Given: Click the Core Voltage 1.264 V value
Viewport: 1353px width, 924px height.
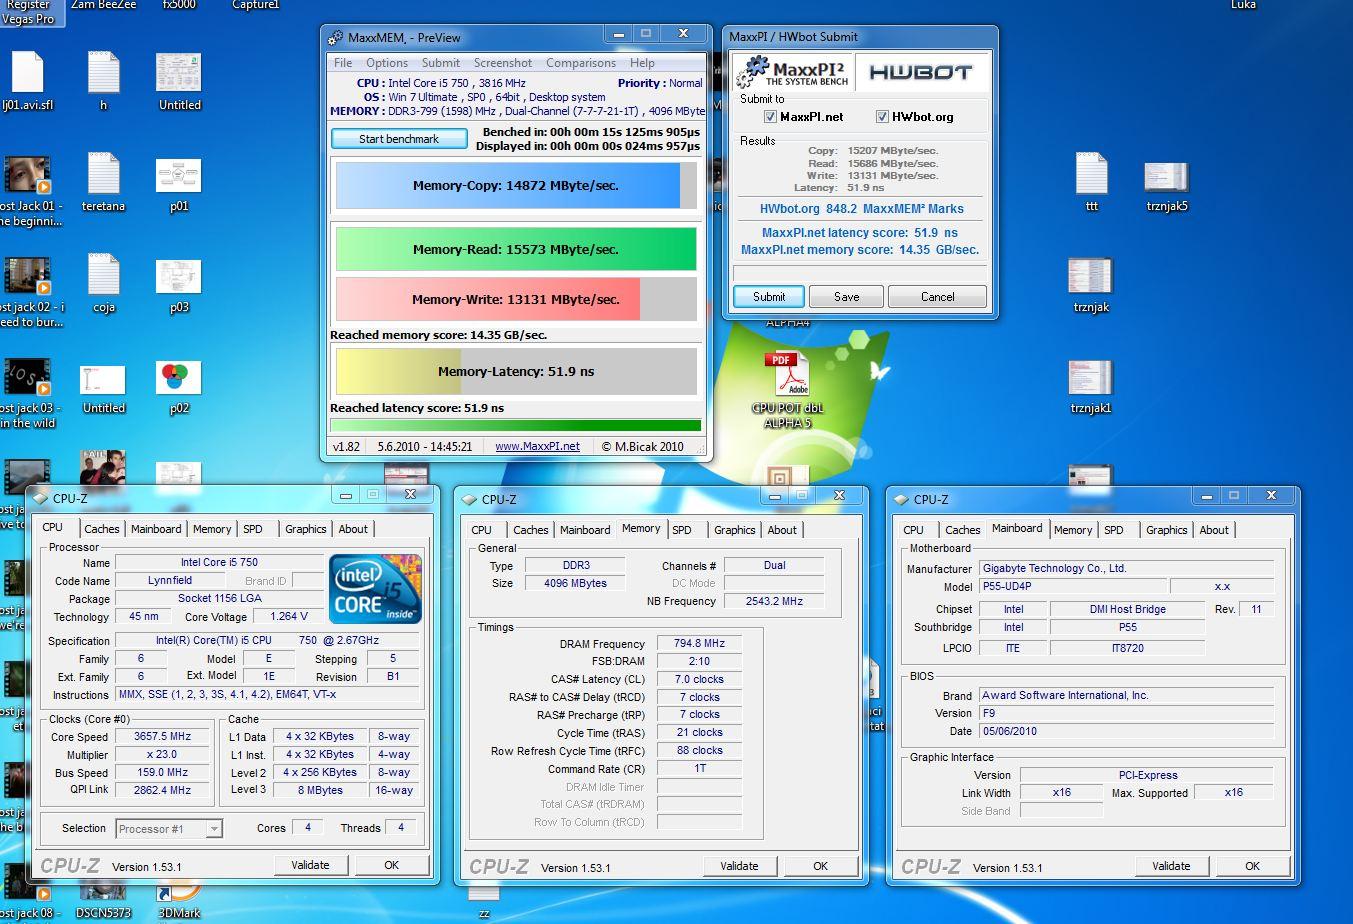Looking at the screenshot, I should point(289,616).
